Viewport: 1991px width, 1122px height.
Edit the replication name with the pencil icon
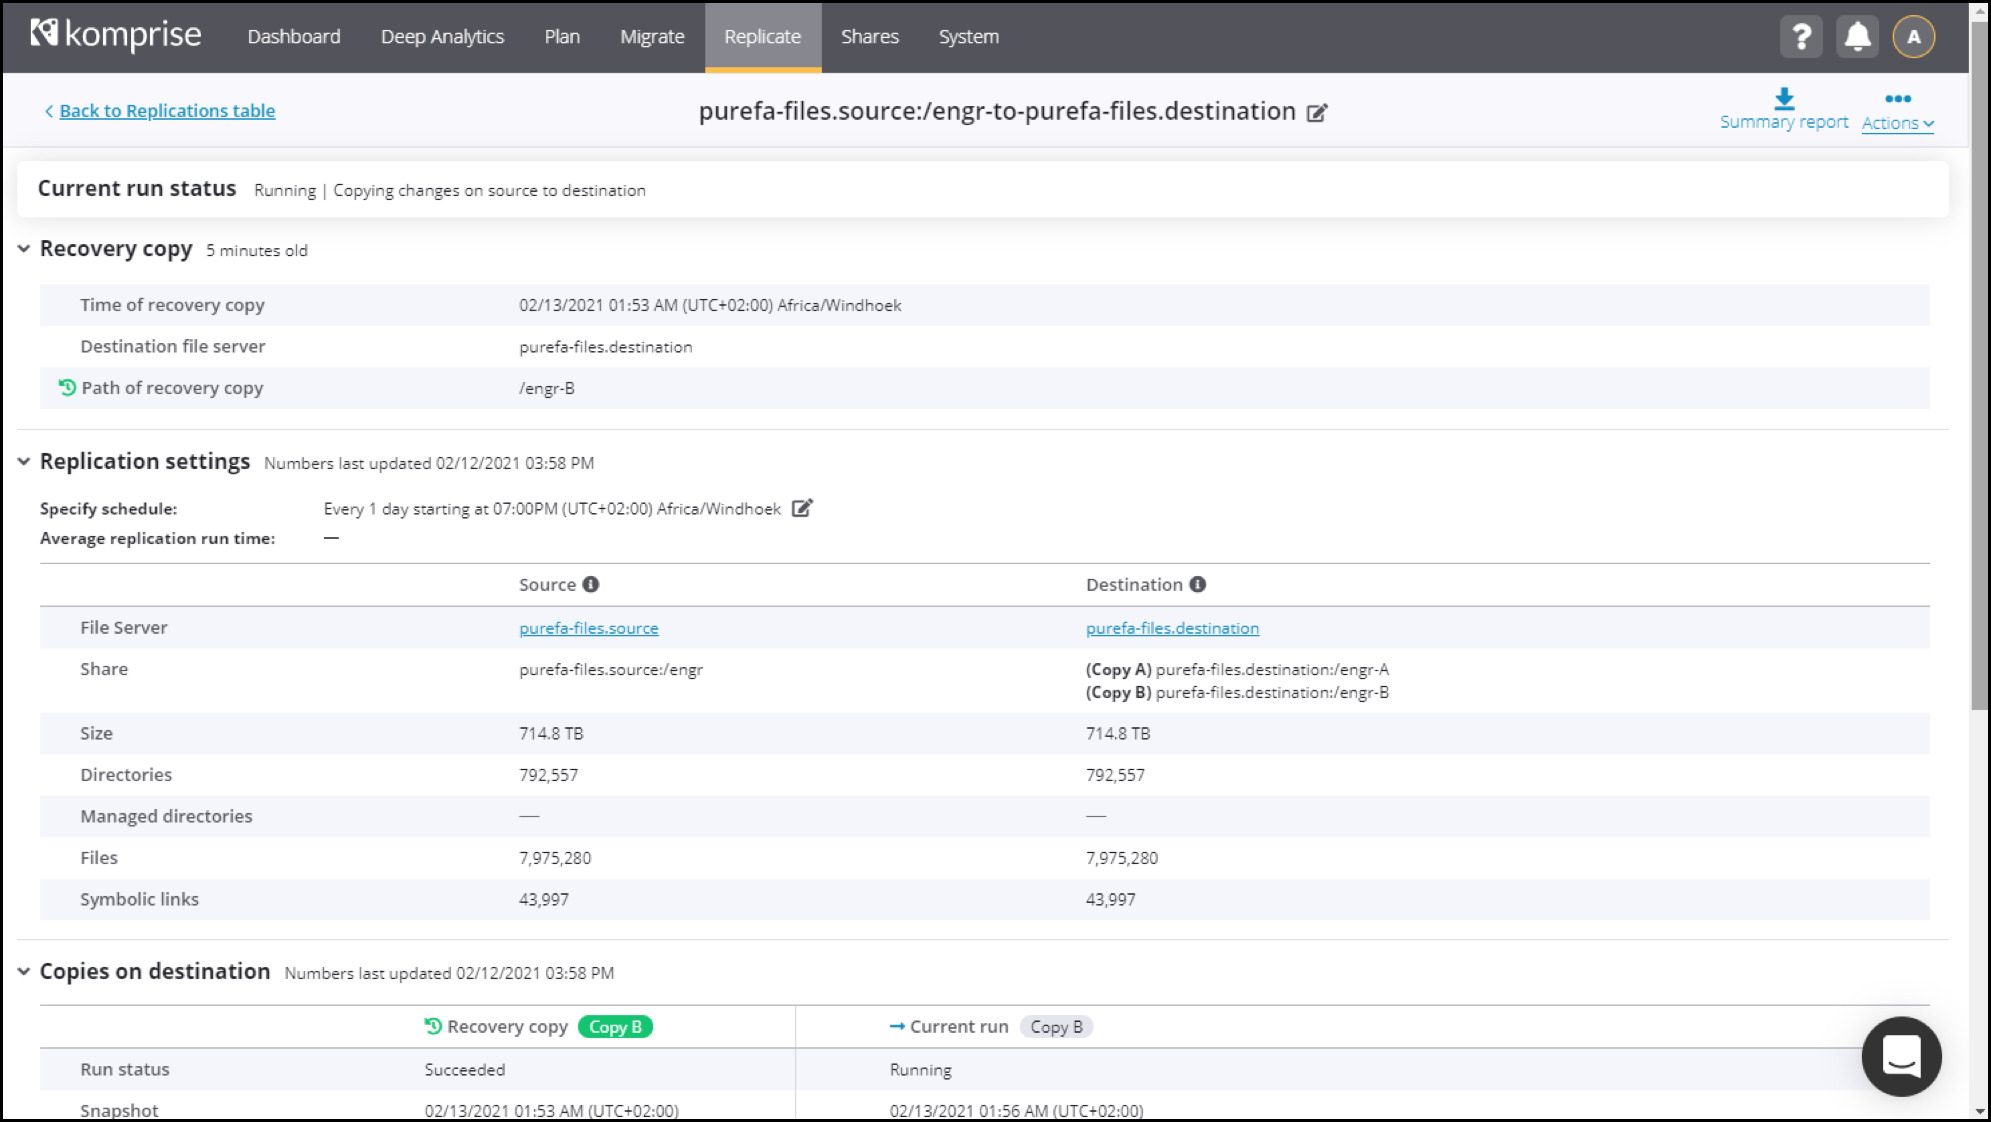(1318, 113)
